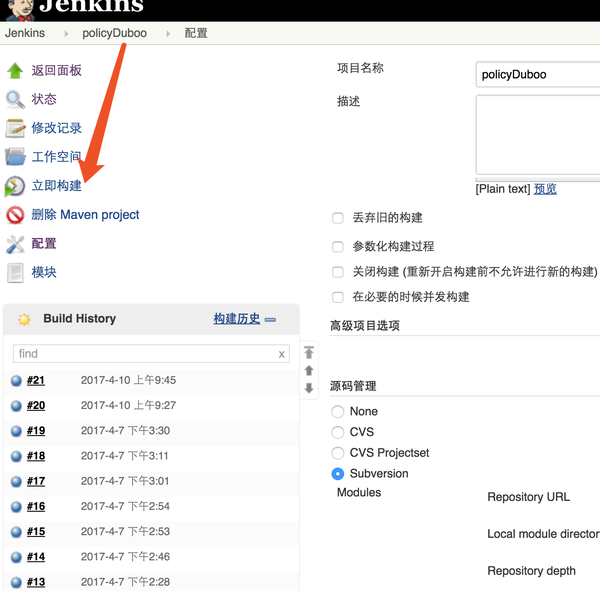Viewport: 600px width, 591px height.
Task: Choose the CVS Projectset radio option
Action: coord(338,453)
